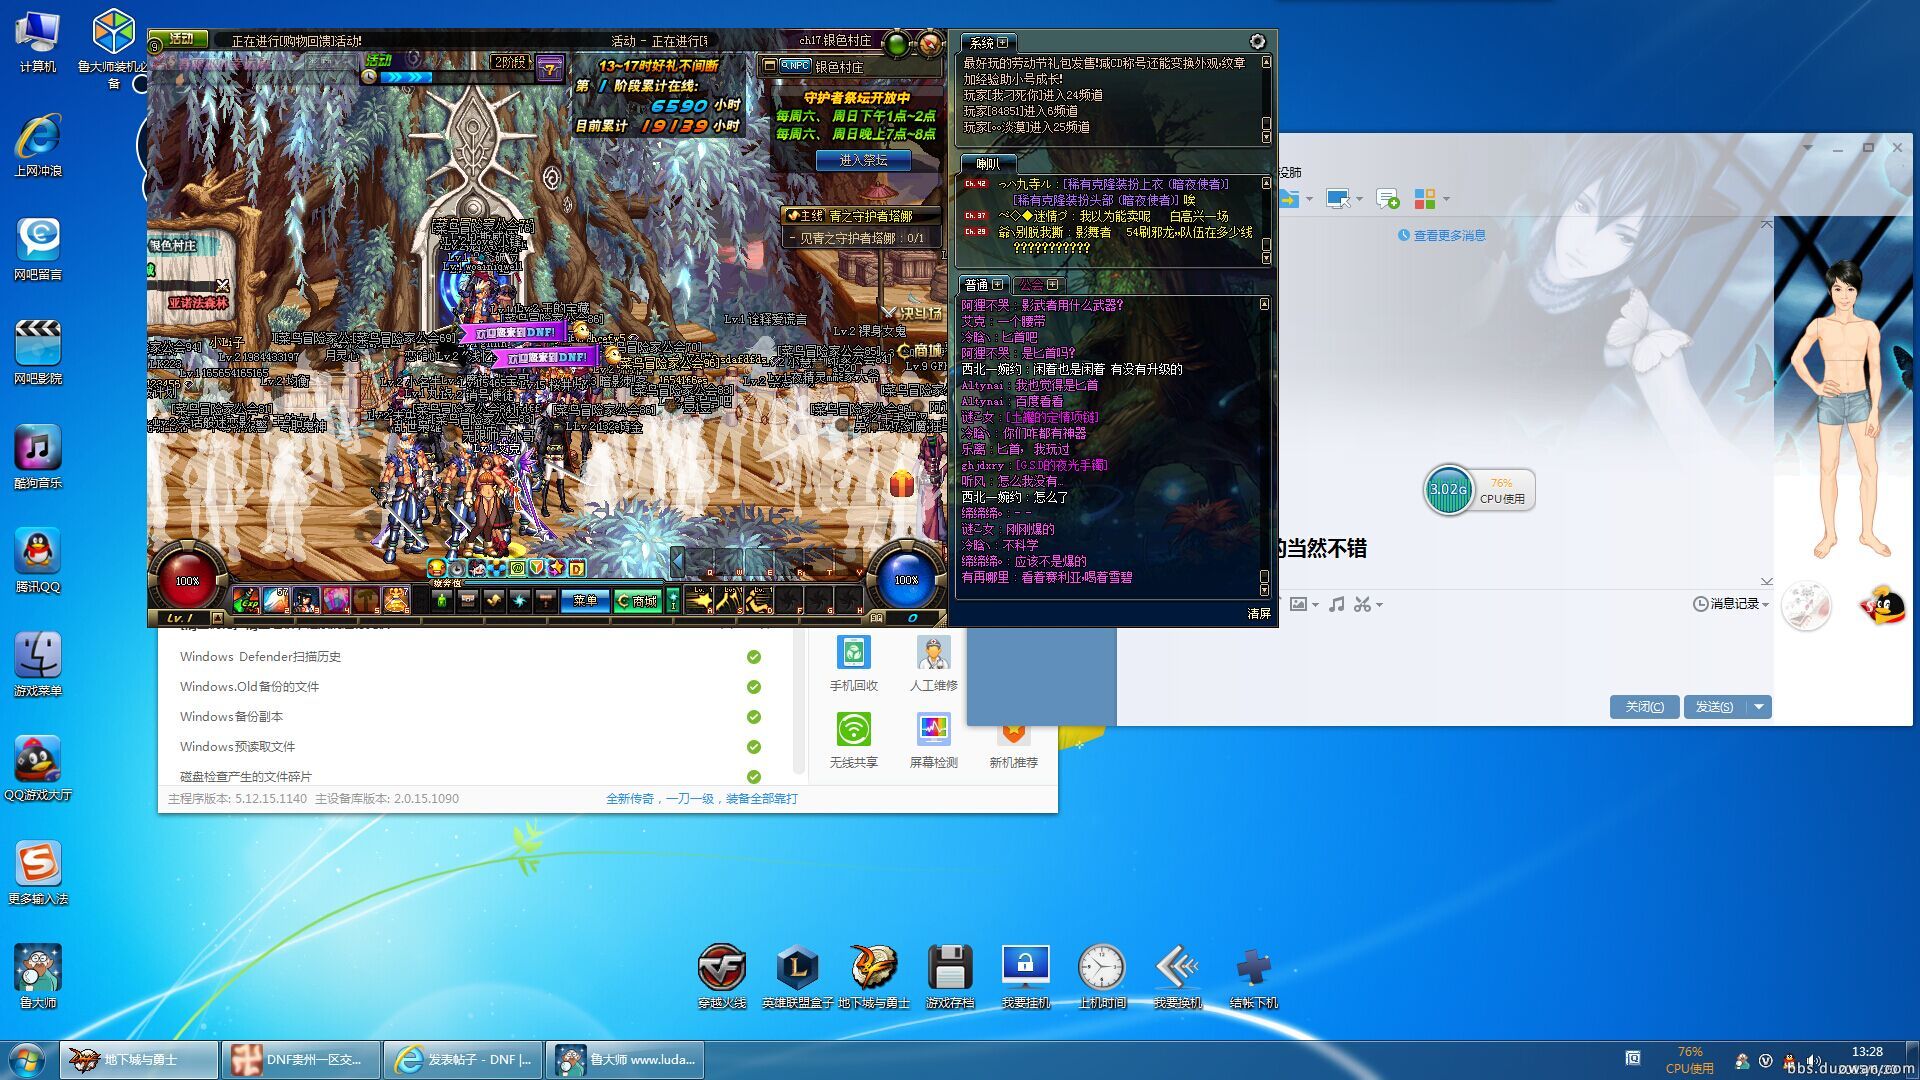Open the quest scroll icon in game bar

[493, 601]
